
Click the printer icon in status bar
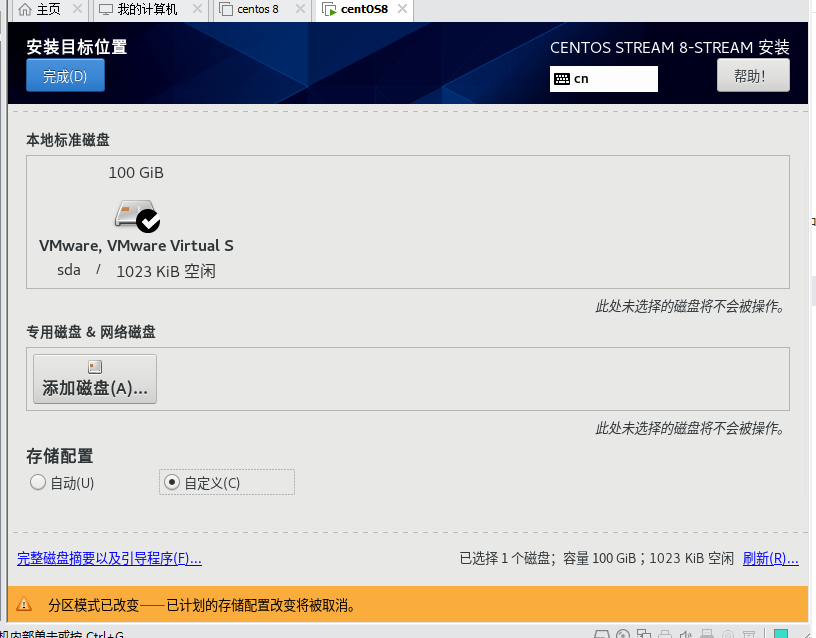665,634
